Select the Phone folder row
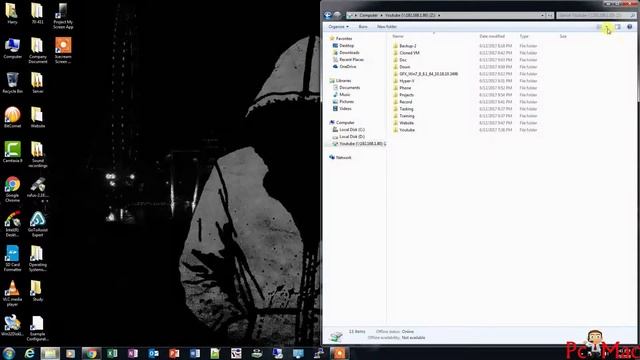640x360 pixels. (465, 88)
